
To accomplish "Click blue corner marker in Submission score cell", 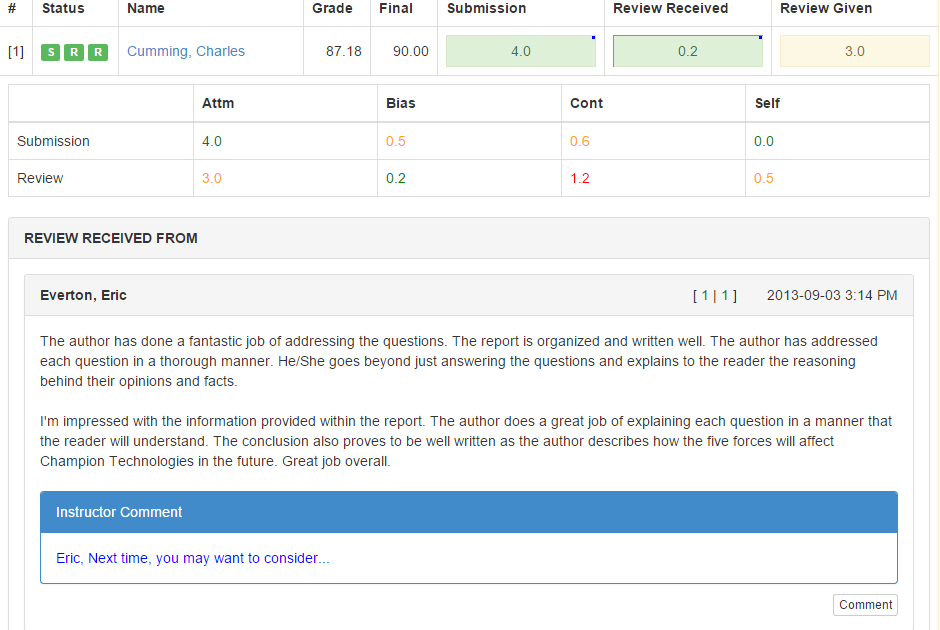I will point(593,37).
